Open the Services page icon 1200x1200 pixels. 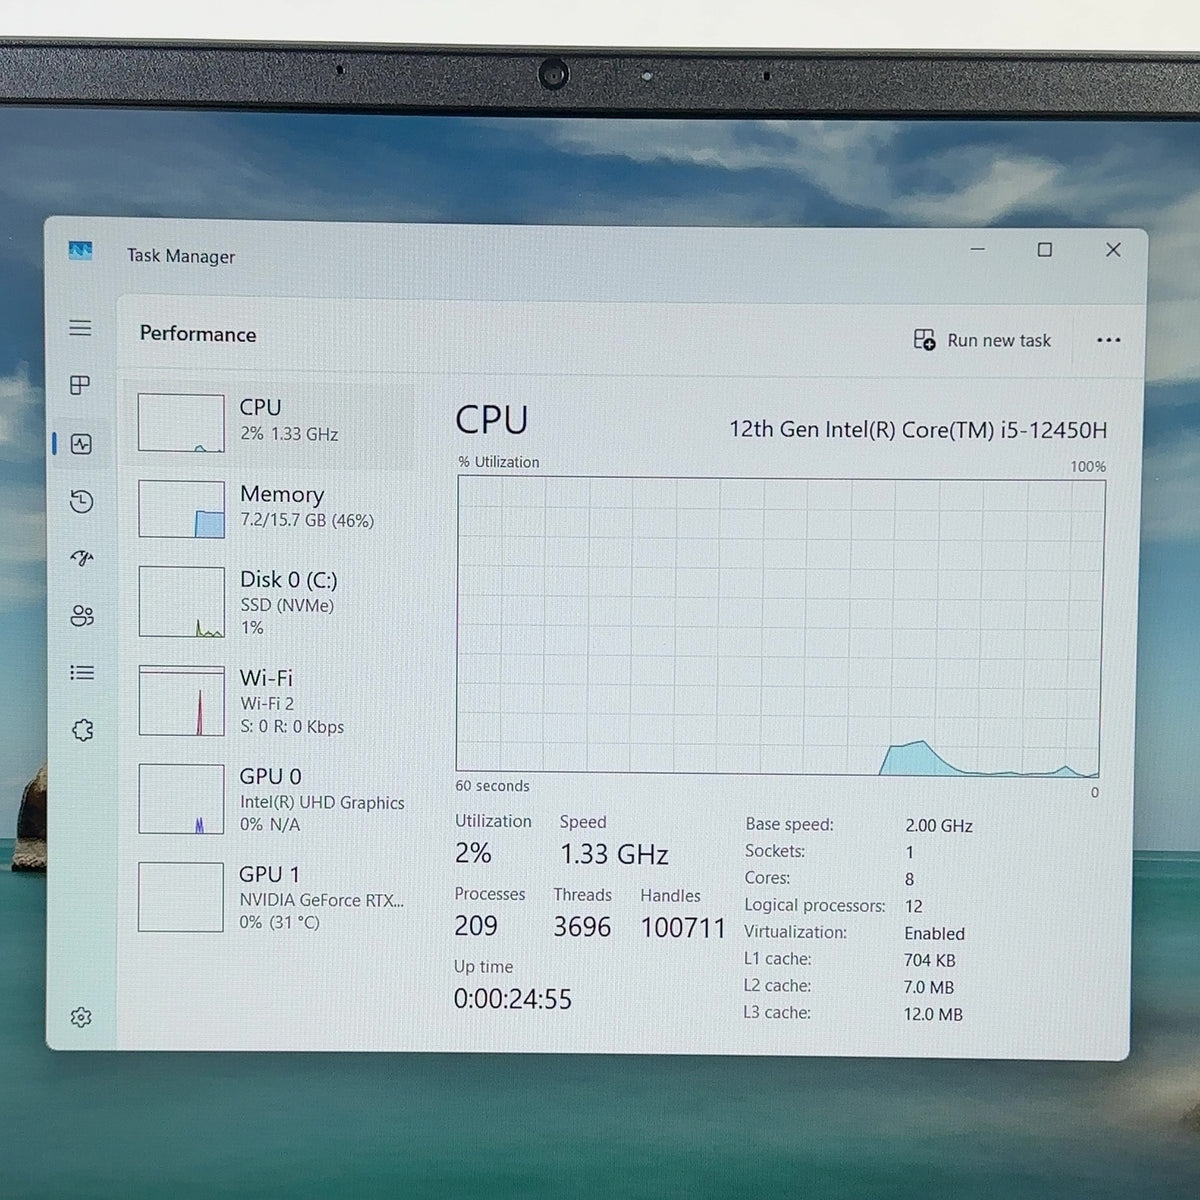(x=82, y=730)
